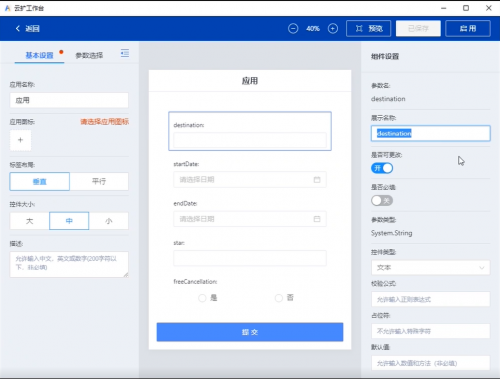
Task: Click the 启用 button in top bar
Action: [x=468, y=28]
